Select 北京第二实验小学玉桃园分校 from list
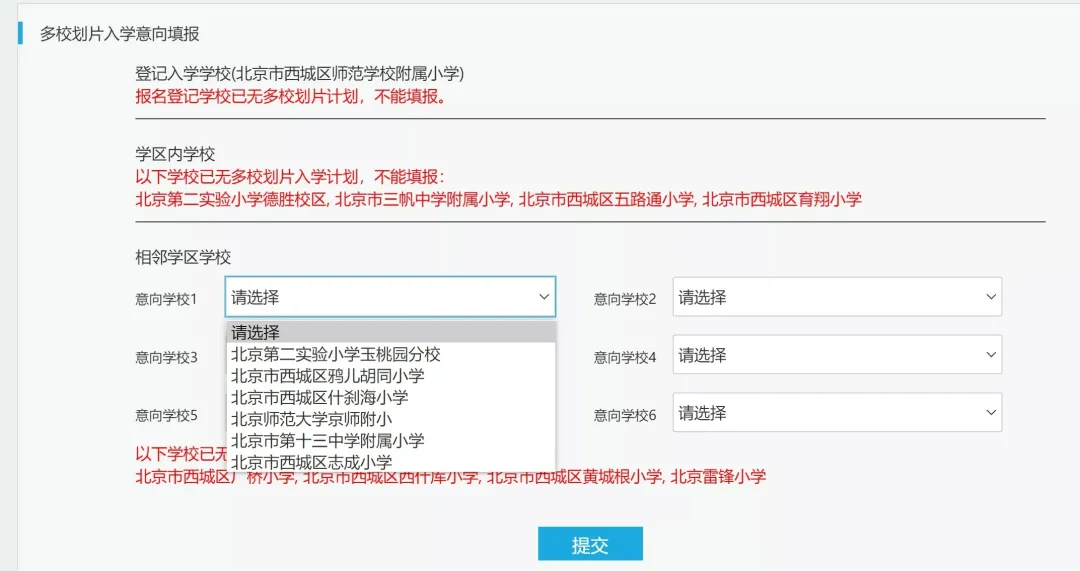The width and height of the screenshot is (1080, 571). [x=391, y=354]
